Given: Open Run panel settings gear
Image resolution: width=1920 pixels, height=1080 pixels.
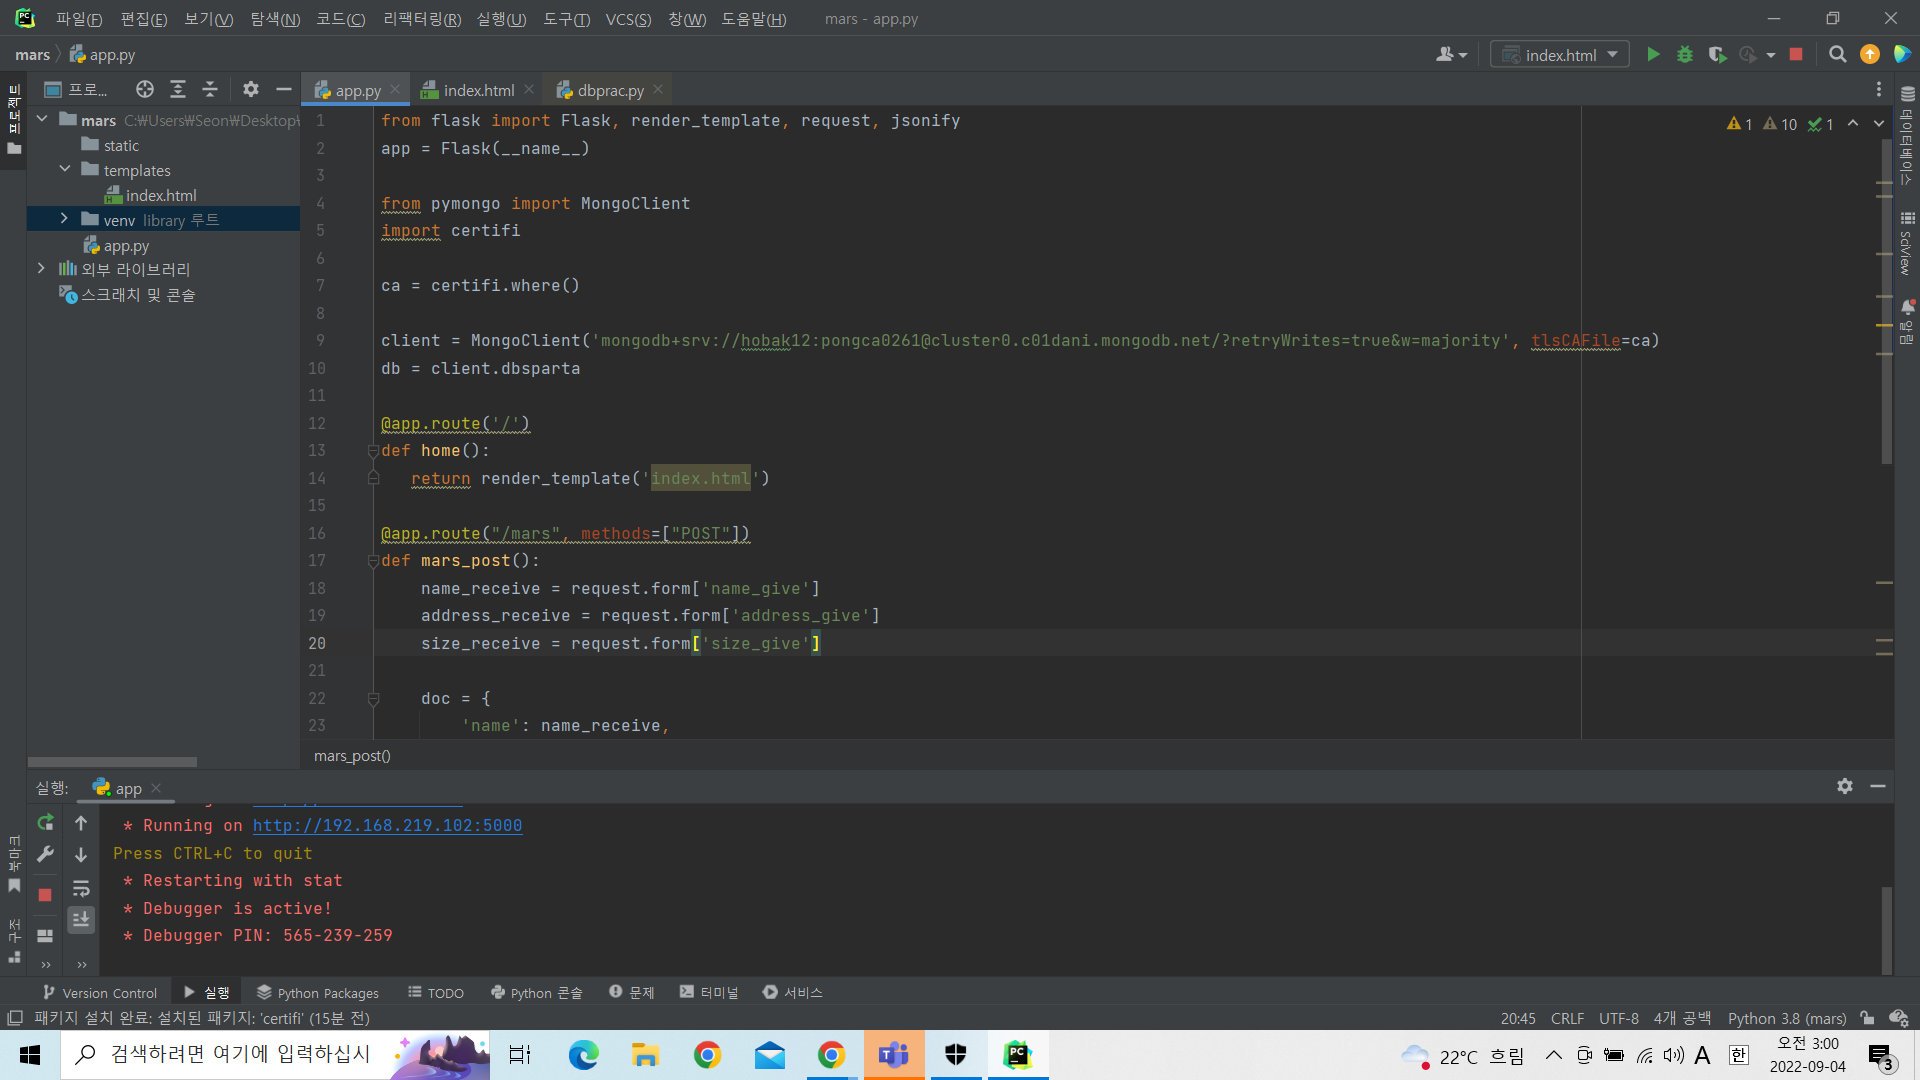Looking at the screenshot, I should 1845,787.
